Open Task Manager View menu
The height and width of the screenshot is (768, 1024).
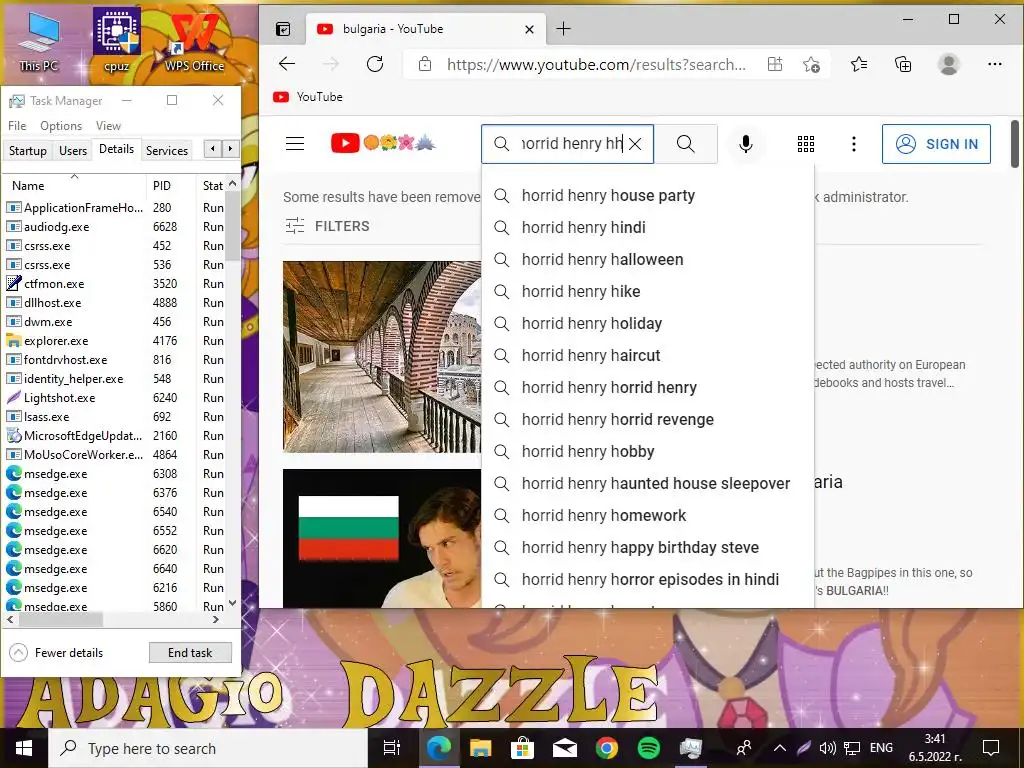coord(108,125)
